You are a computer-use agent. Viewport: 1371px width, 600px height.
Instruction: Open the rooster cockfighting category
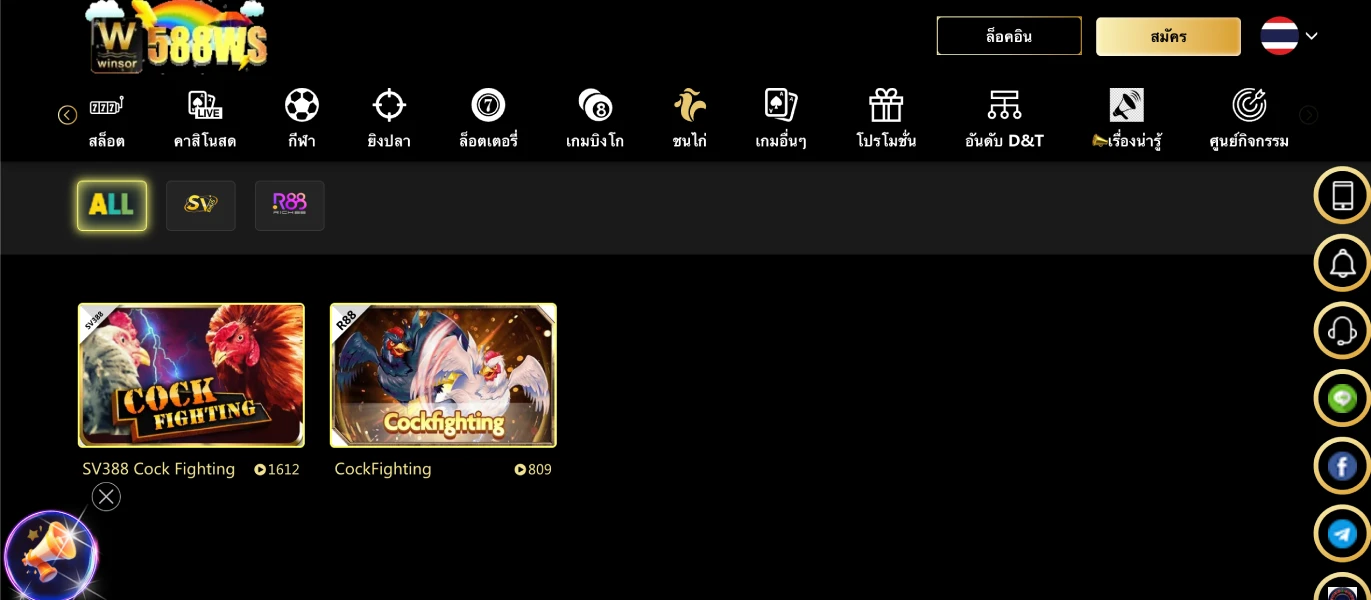point(690,105)
